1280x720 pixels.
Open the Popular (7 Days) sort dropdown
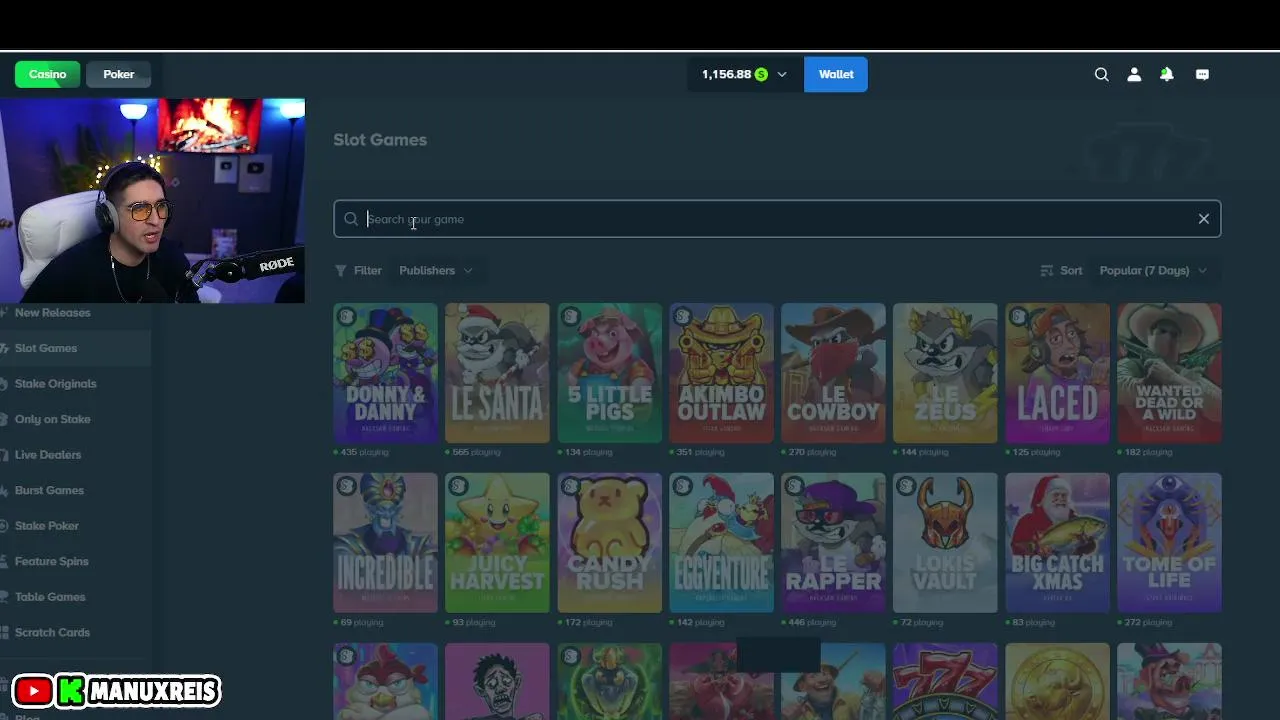(1153, 270)
